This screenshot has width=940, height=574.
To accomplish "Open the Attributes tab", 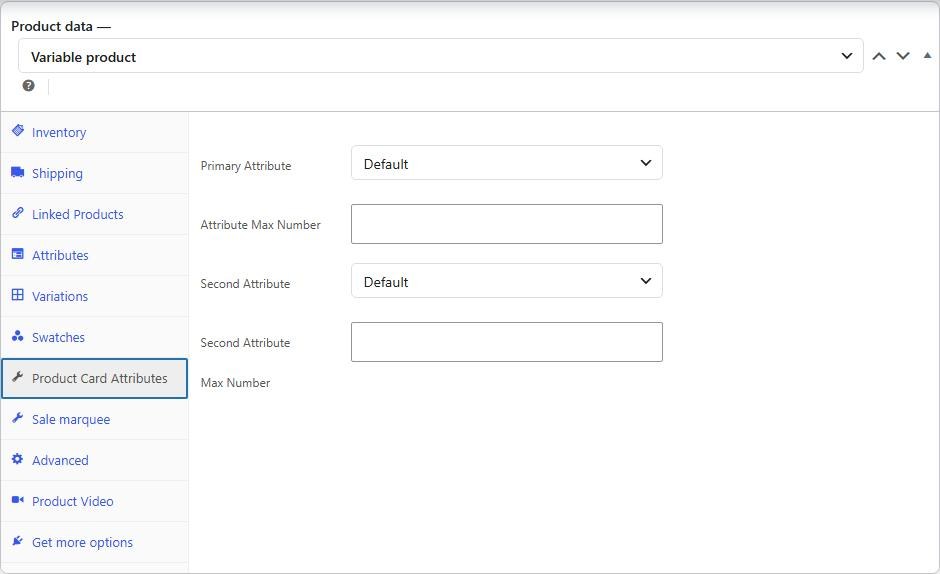I will point(95,255).
